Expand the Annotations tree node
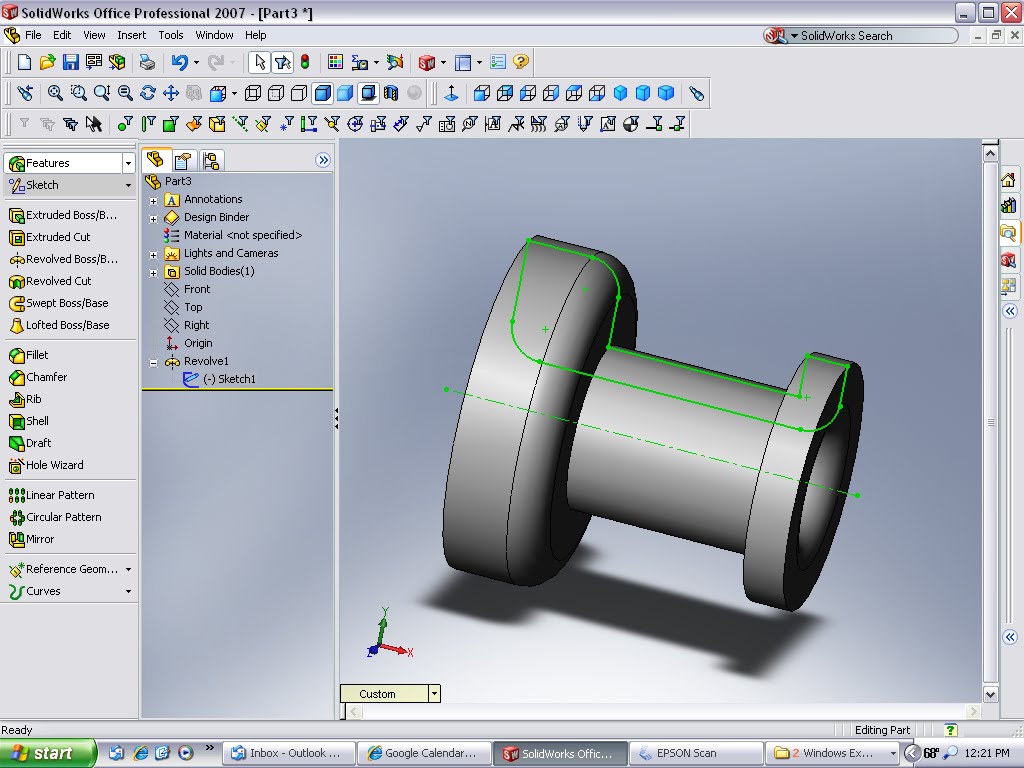The height and width of the screenshot is (768, 1024). [155, 198]
